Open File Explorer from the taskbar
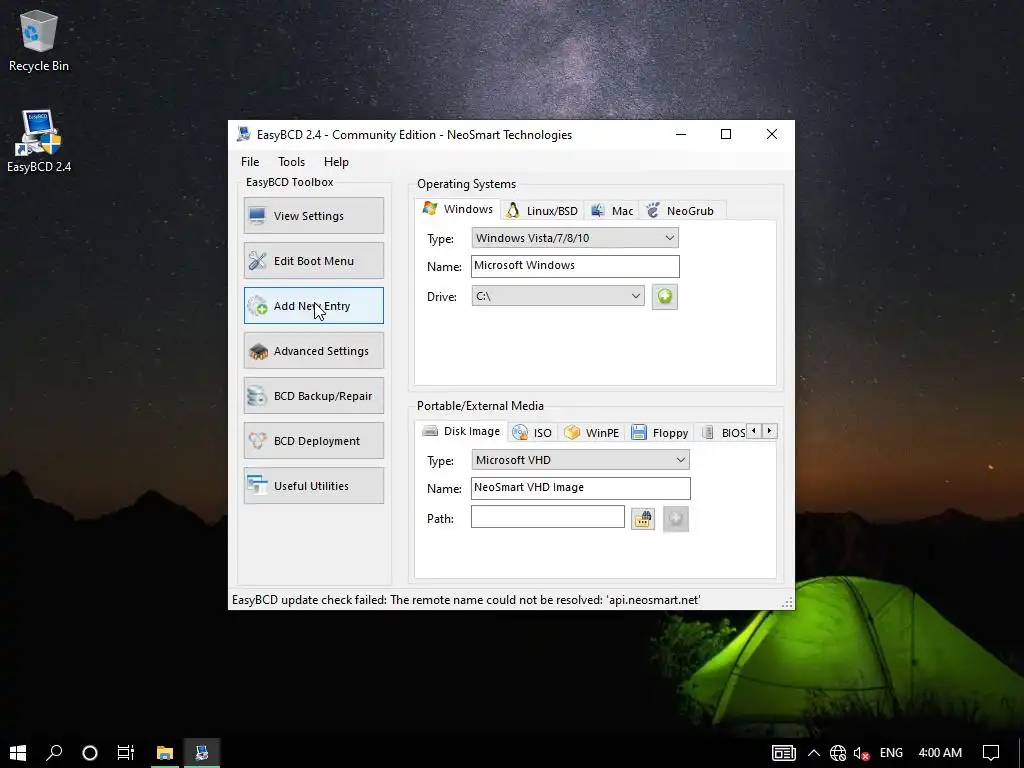This screenshot has width=1024, height=768. (165, 752)
